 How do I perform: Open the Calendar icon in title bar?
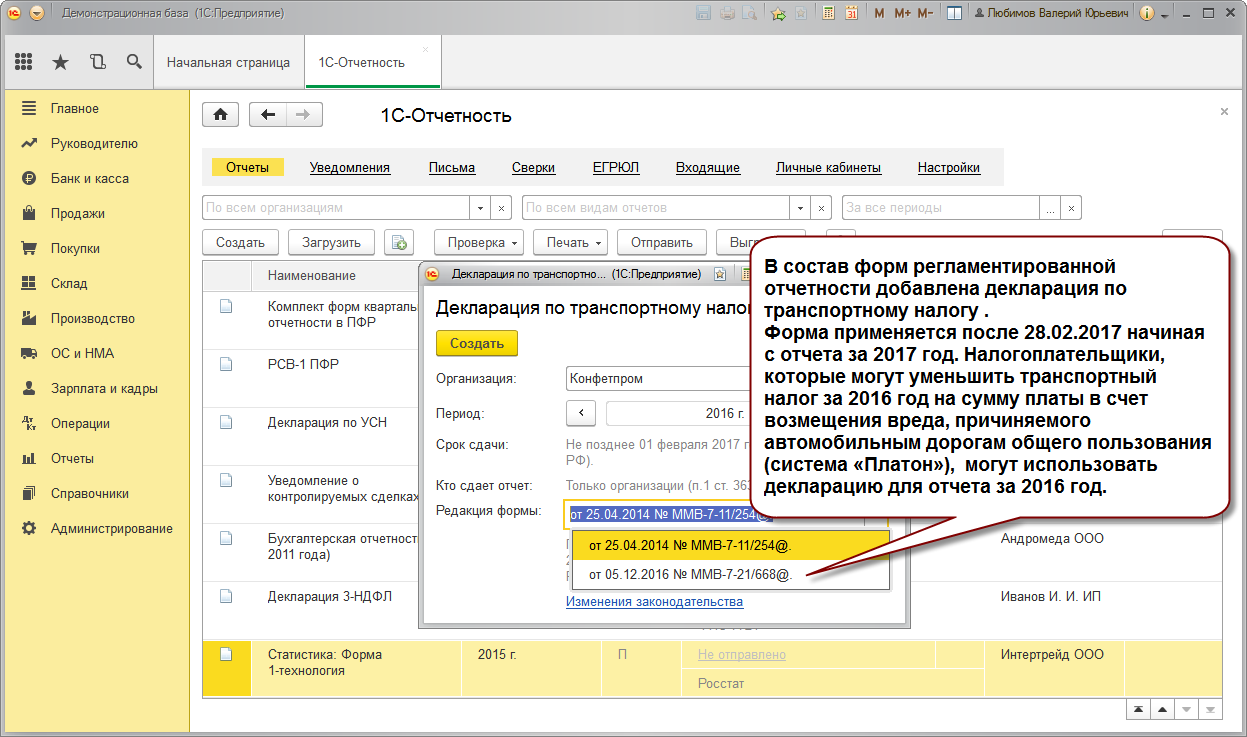[x=851, y=13]
